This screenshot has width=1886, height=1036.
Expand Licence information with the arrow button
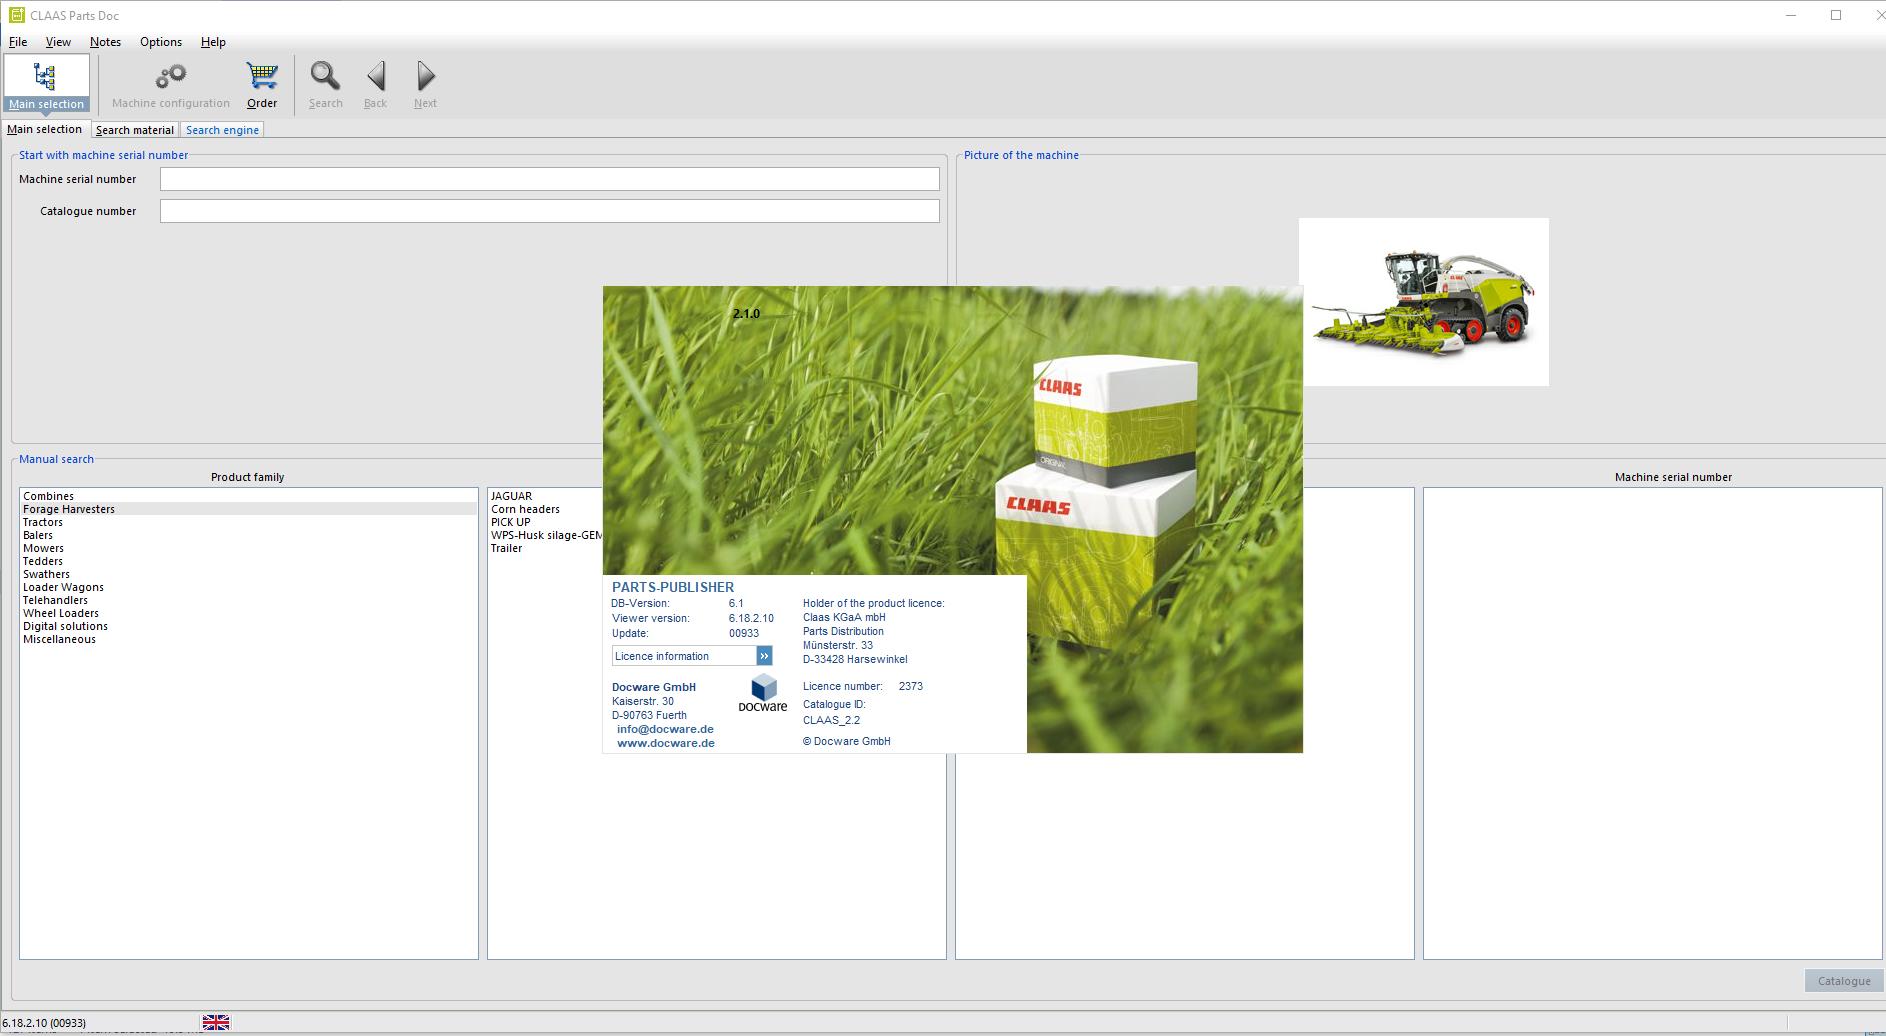764,656
